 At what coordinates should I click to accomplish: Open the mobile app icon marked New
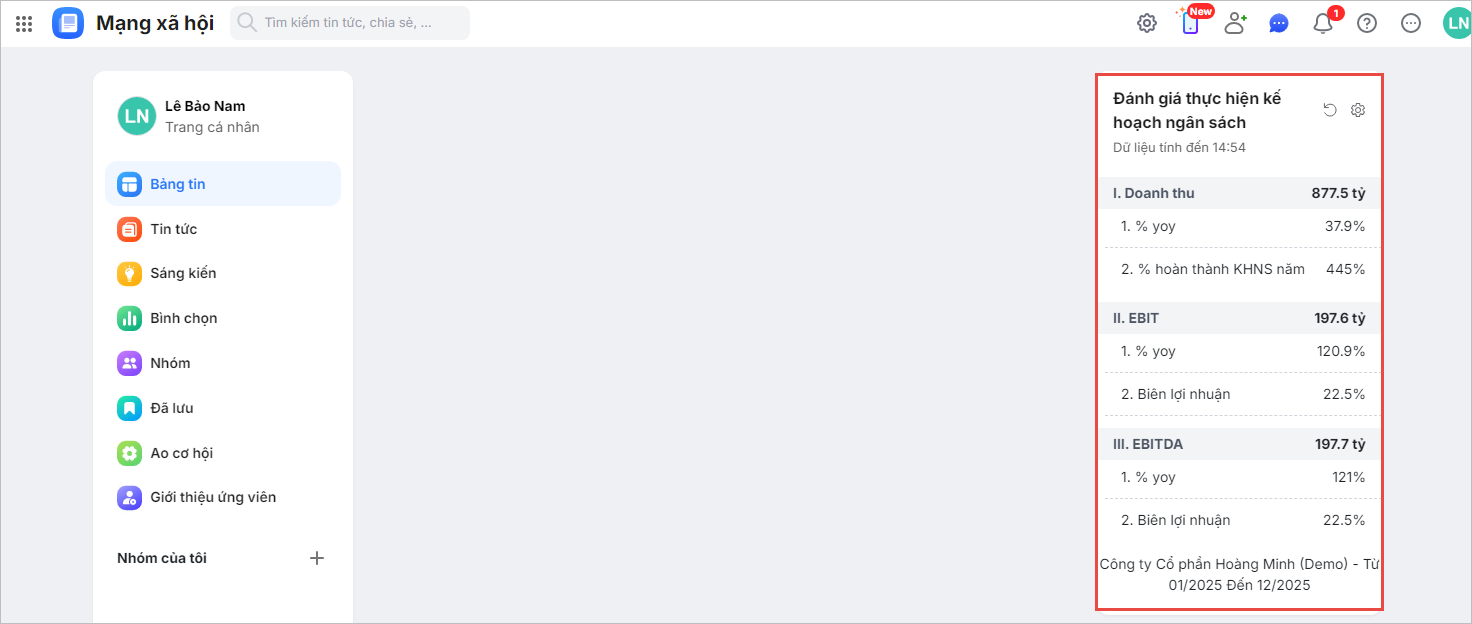click(1190, 23)
